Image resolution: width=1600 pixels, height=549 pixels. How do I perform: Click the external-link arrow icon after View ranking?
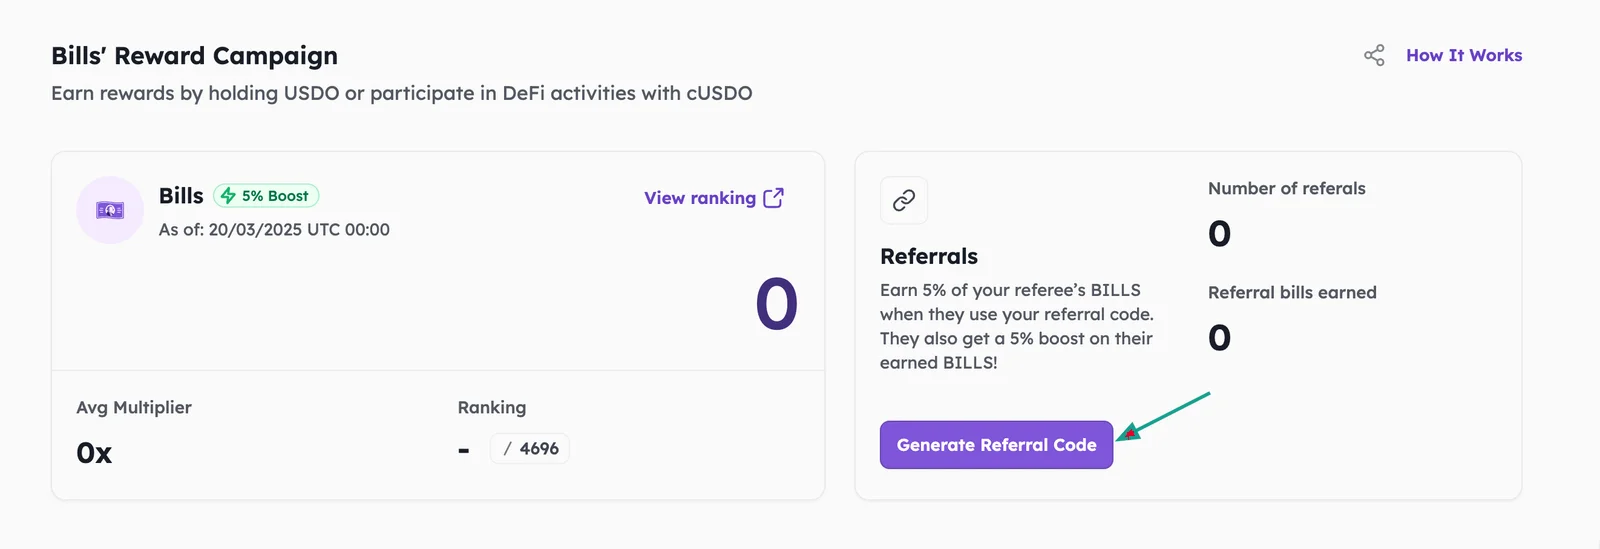click(773, 198)
